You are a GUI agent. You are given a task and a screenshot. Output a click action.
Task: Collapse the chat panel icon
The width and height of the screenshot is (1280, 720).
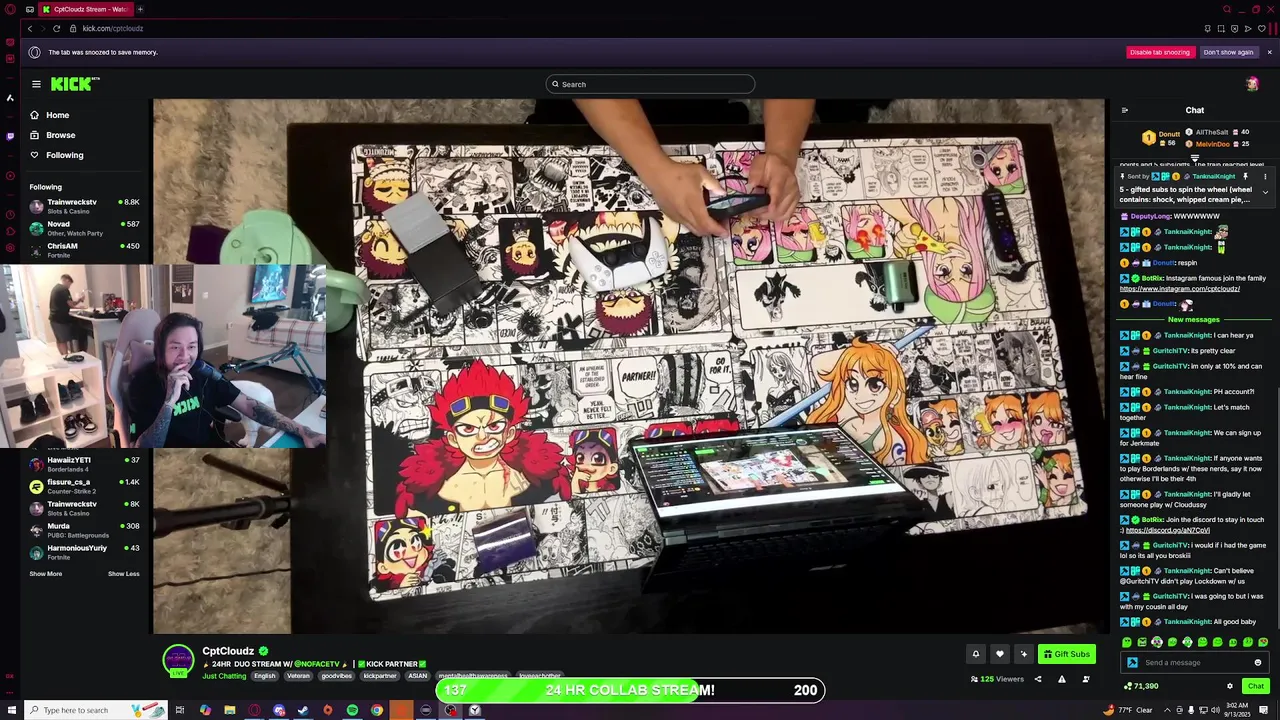tap(1125, 110)
